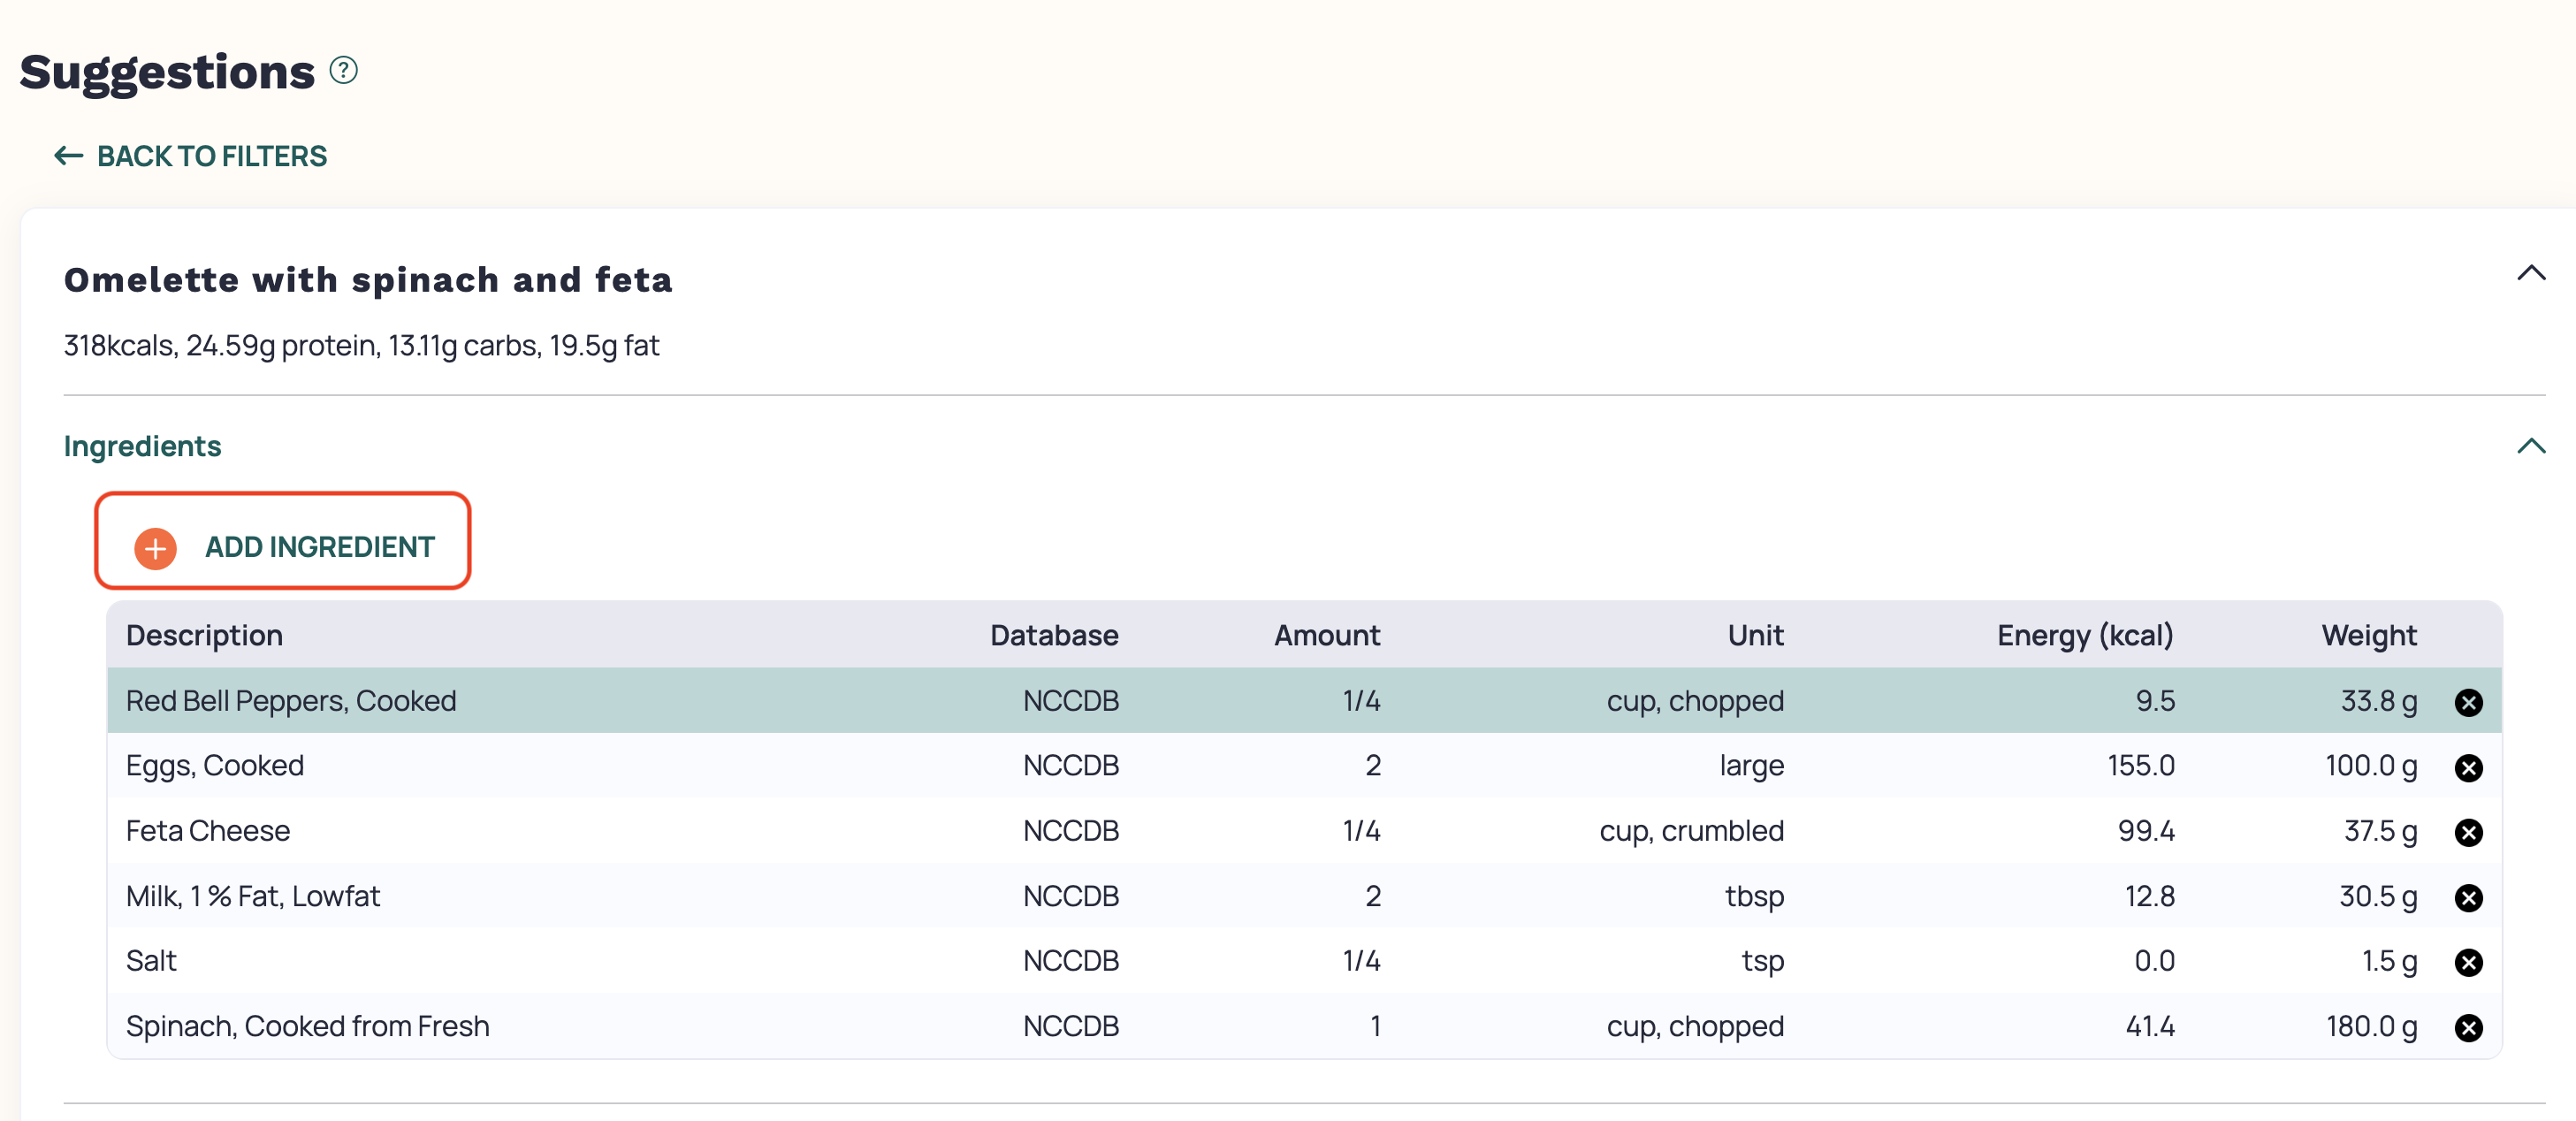Click the Back to Filters arrow icon

tap(68, 156)
